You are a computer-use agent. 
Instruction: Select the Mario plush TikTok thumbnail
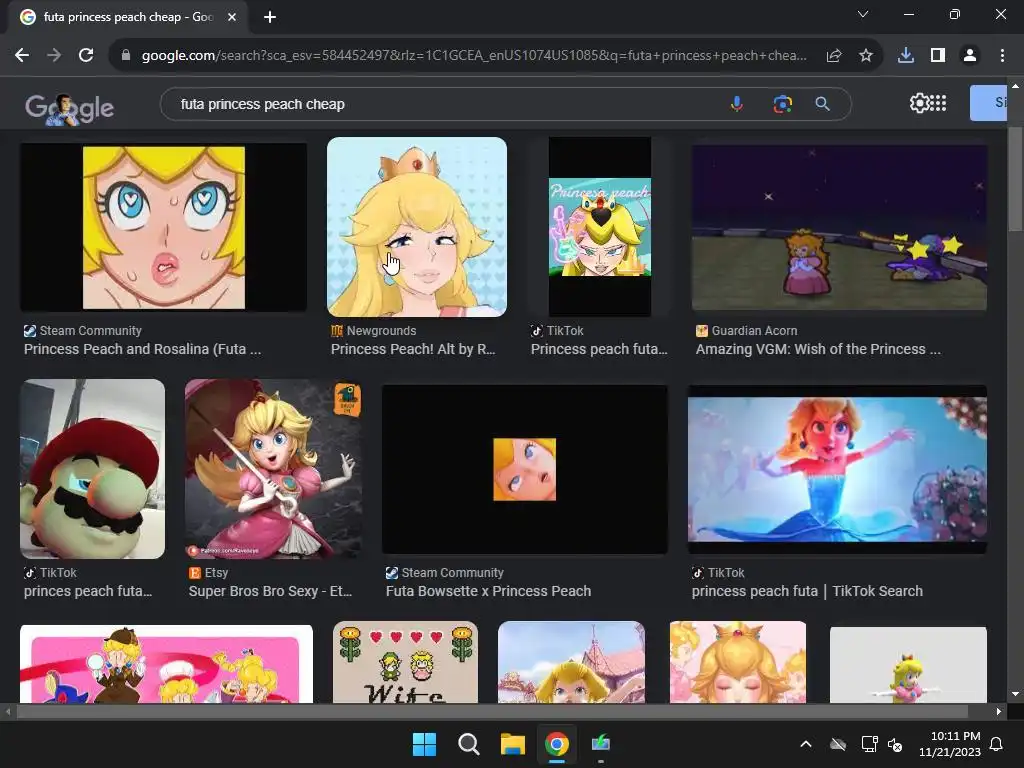coord(92,469)
